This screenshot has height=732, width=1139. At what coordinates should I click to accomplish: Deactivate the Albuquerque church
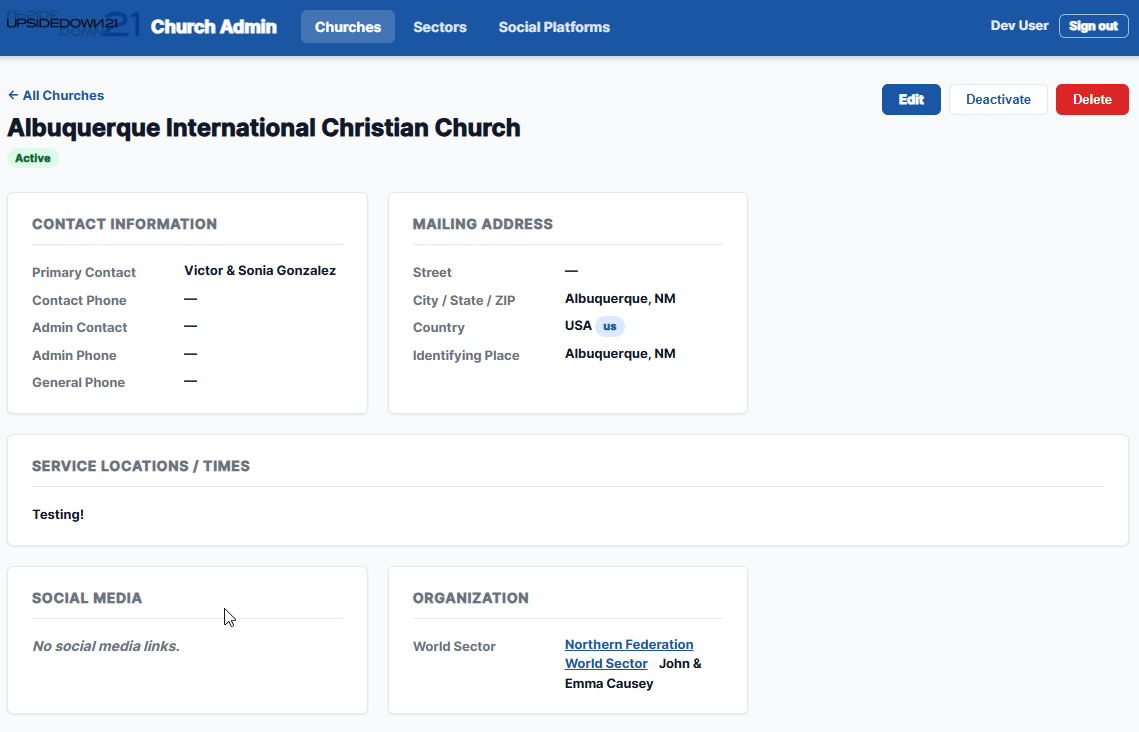(x=998, y=100)
